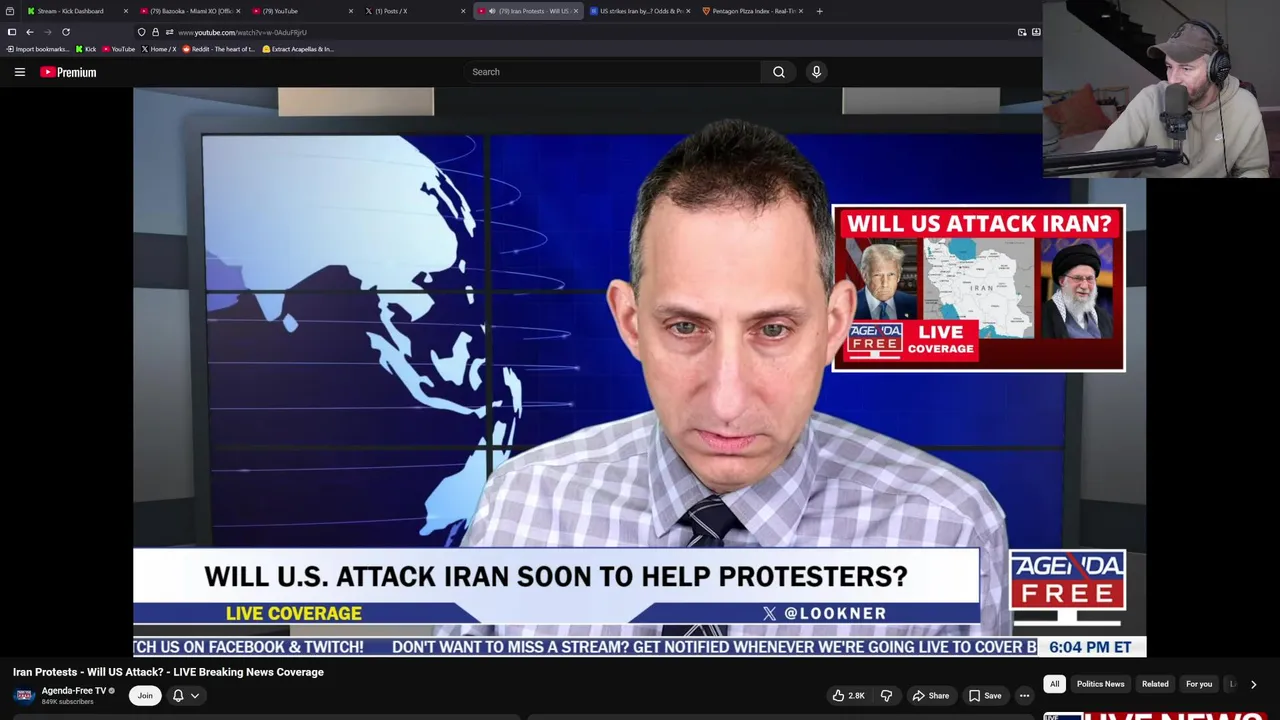Image resolution: width=1280 pixels, height=720 pixels.
Task: Save video to a playlist
Action: [x=985, y=696]
